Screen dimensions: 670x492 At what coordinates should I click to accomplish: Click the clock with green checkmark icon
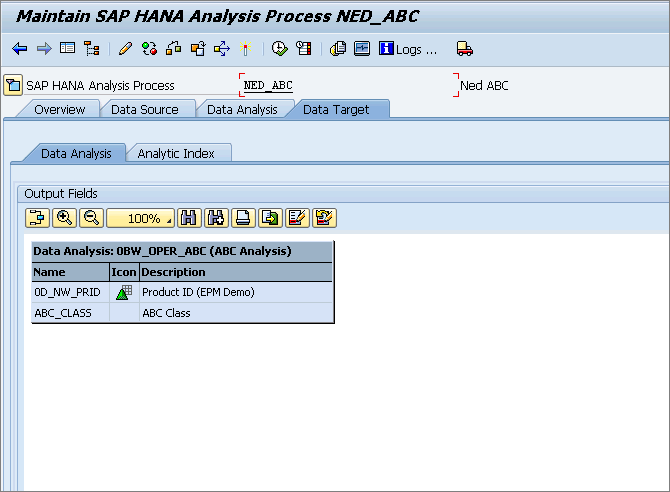click(x=279, y=49)
